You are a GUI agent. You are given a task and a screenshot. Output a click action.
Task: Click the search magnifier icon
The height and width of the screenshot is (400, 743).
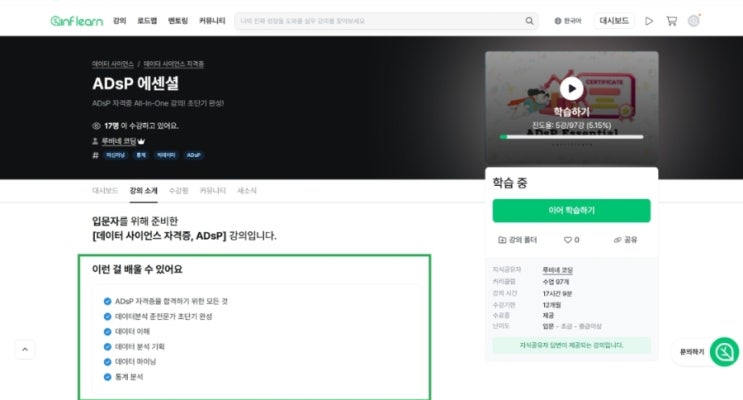pos(529,21)
